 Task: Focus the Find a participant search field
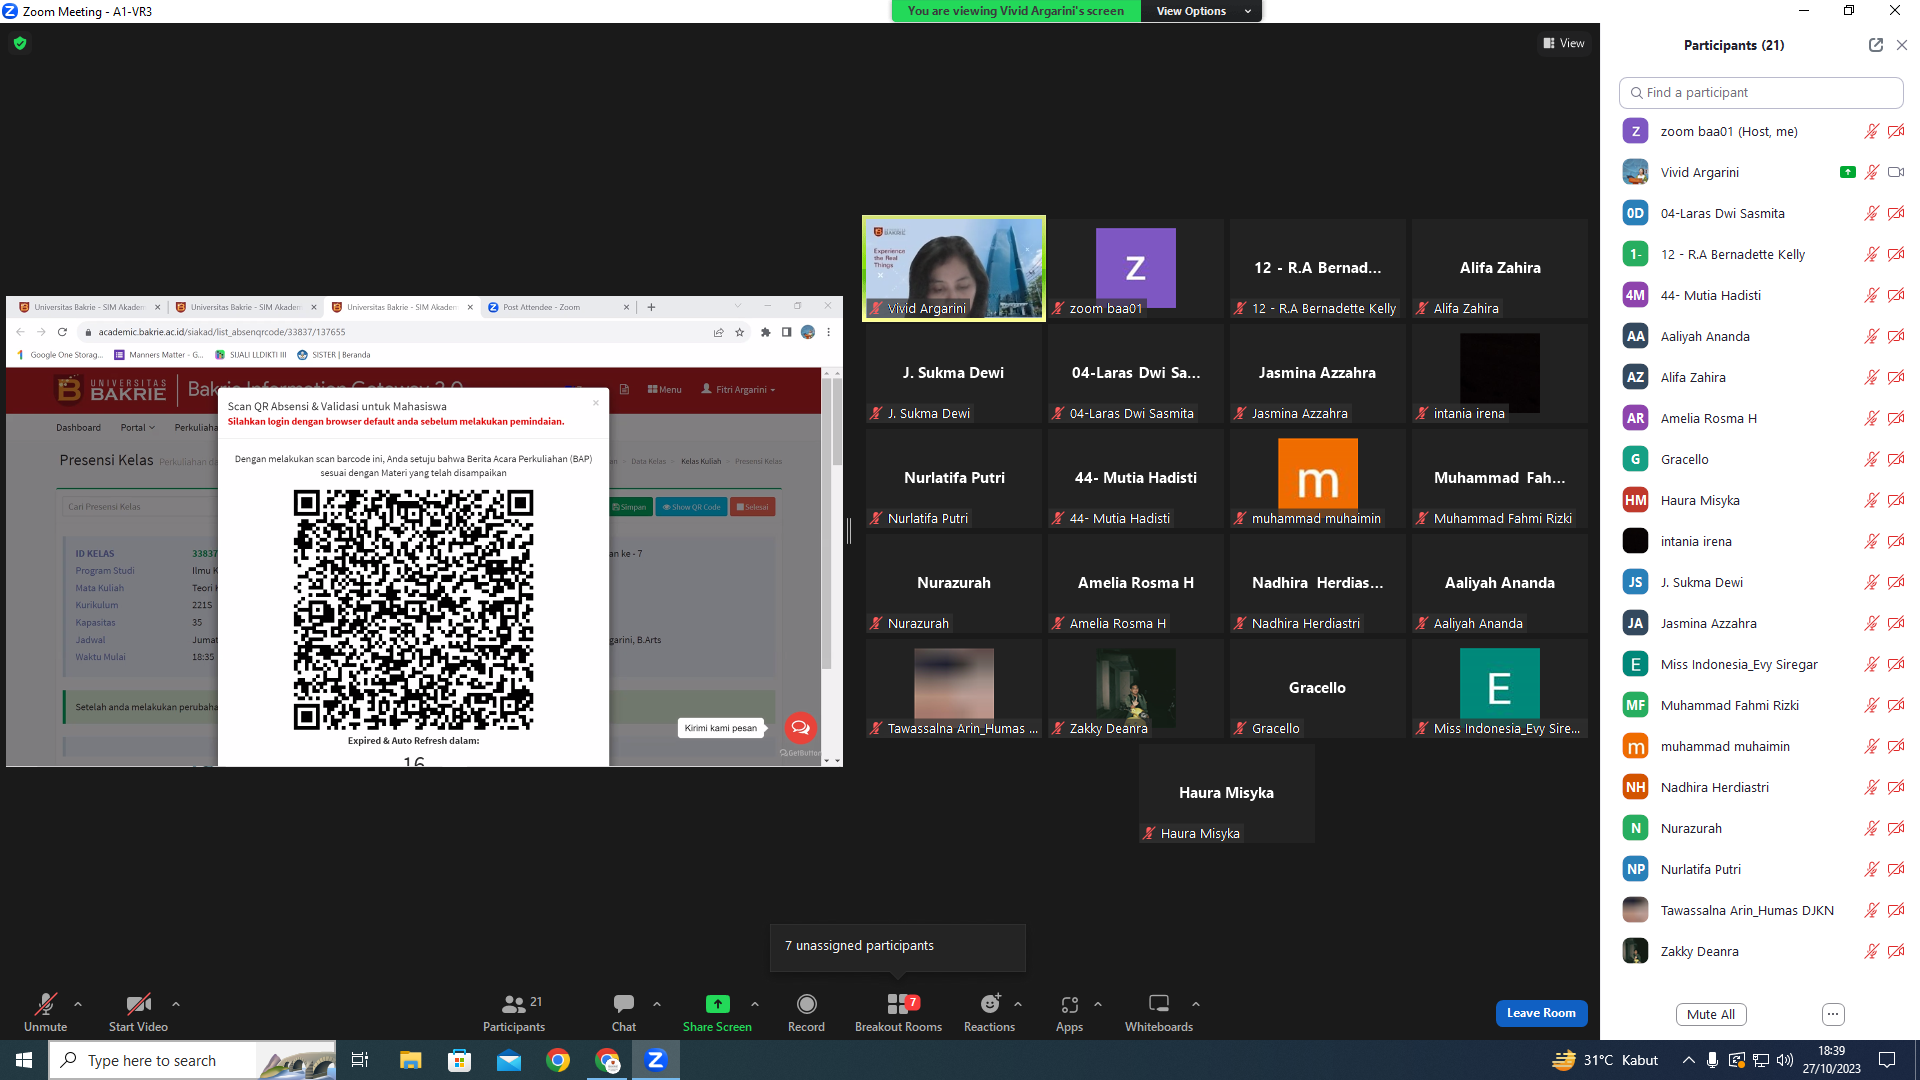tap(1761, 92)
